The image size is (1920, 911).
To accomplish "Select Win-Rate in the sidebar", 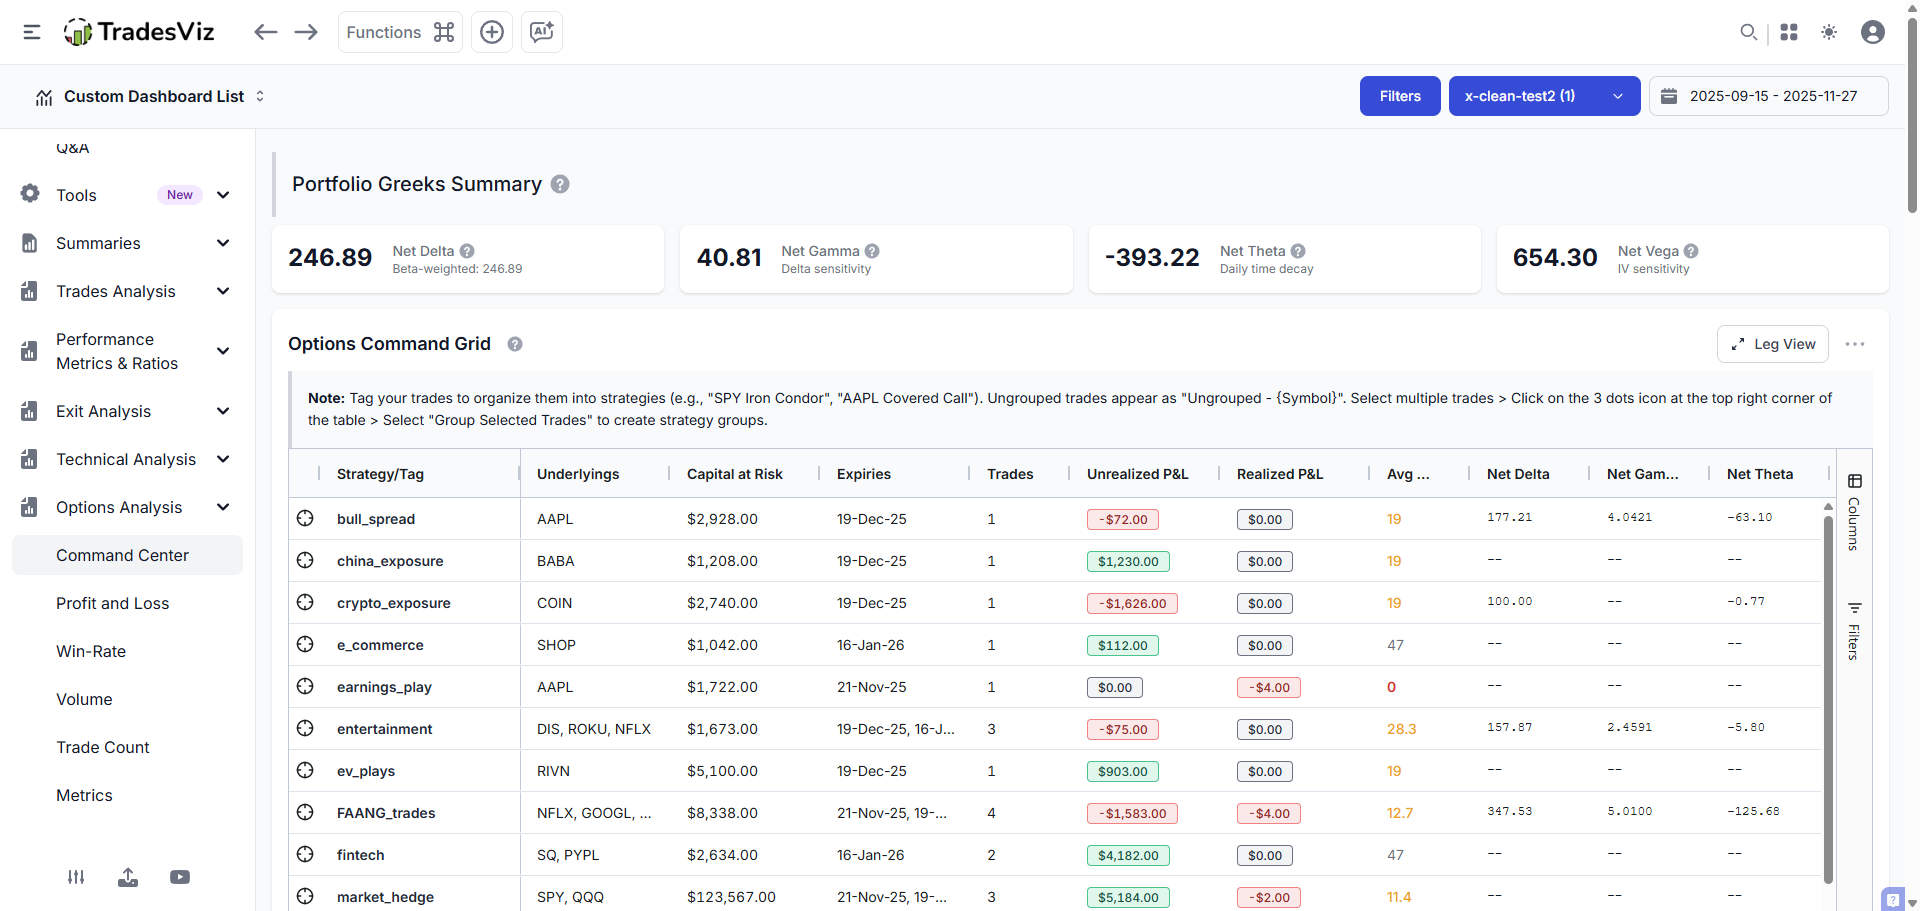I will pos(91,651).
